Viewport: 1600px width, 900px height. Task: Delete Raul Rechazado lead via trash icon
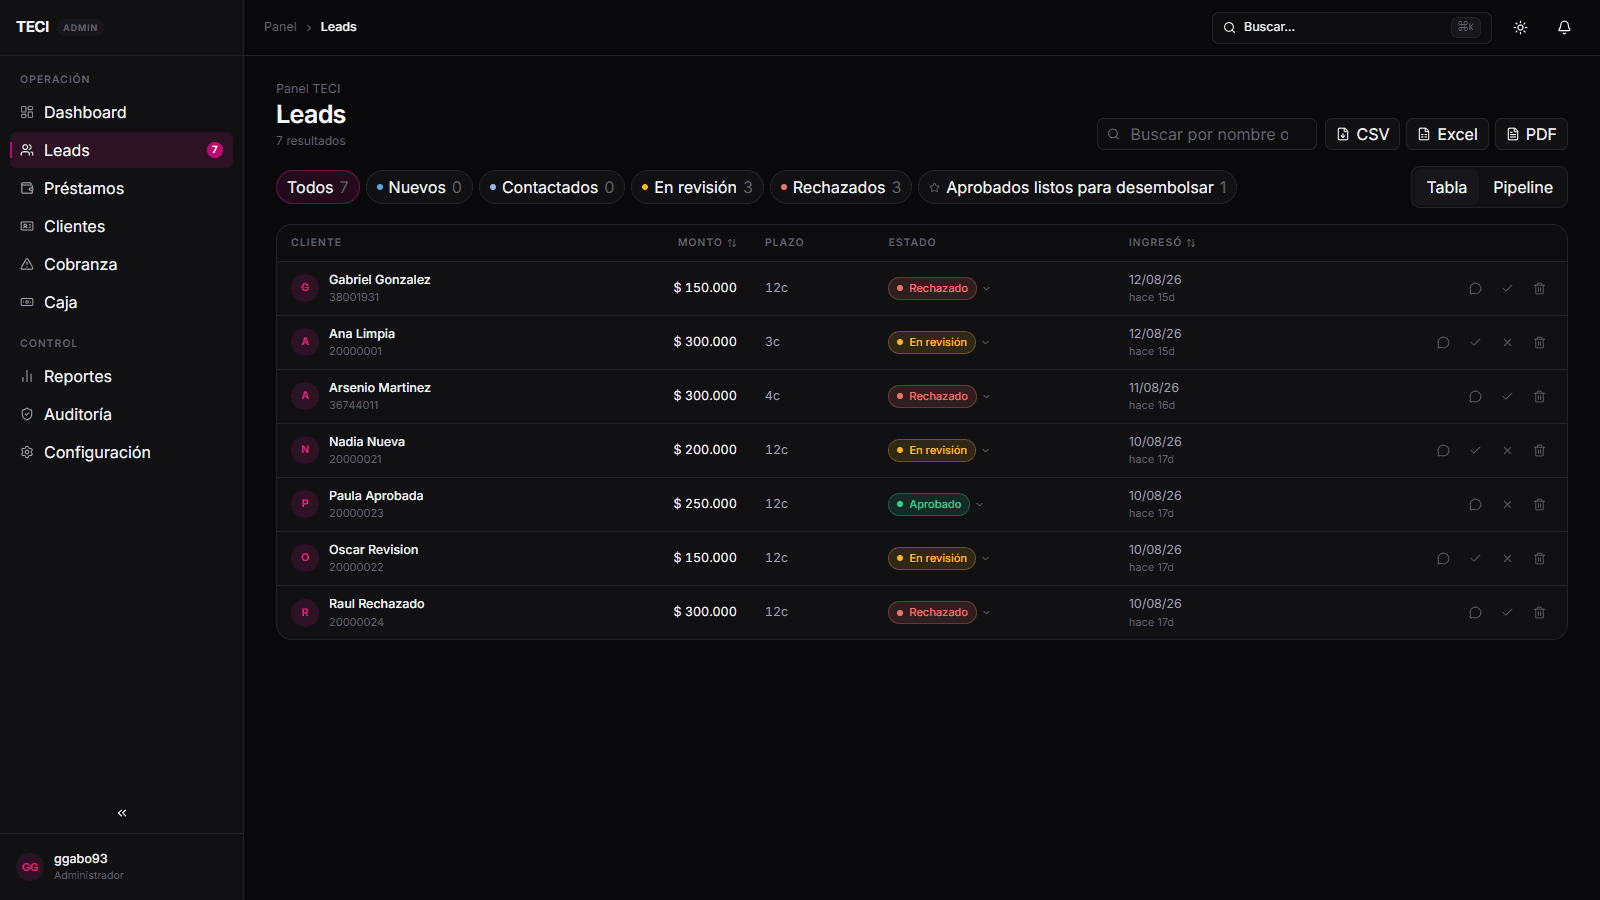pyautogui.click(x=1539, y=613)
